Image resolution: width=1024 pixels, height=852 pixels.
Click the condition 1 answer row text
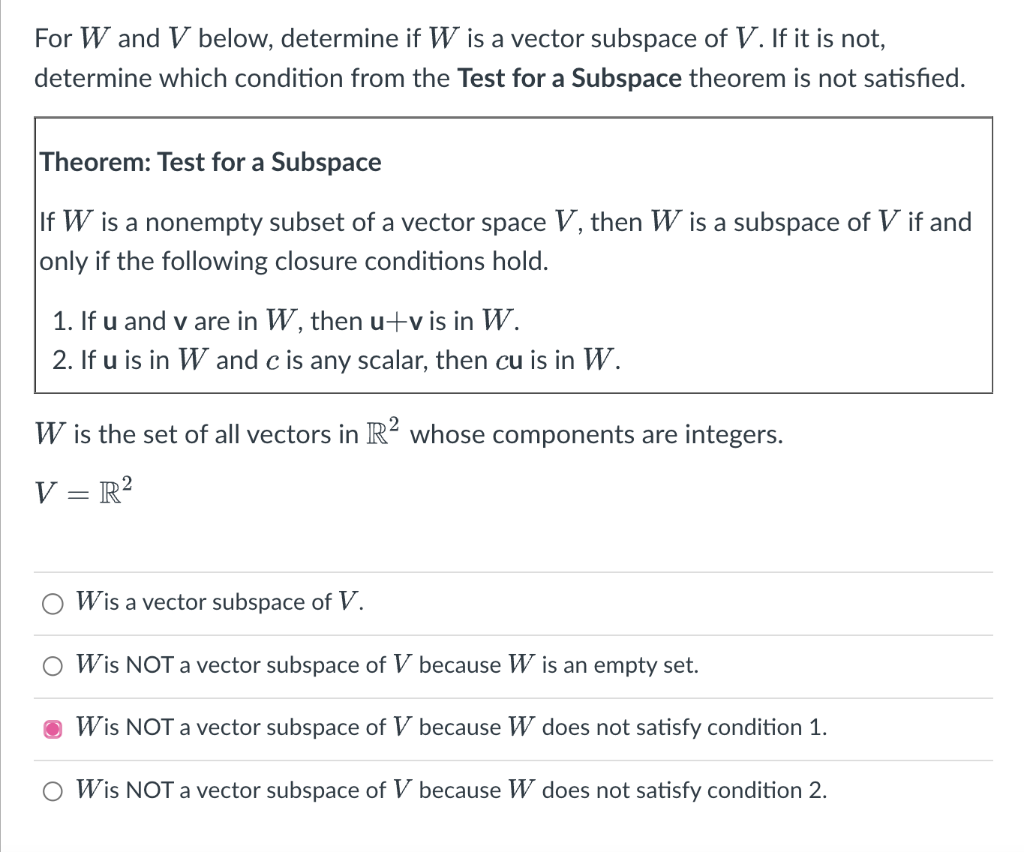[x=450, y=727]
